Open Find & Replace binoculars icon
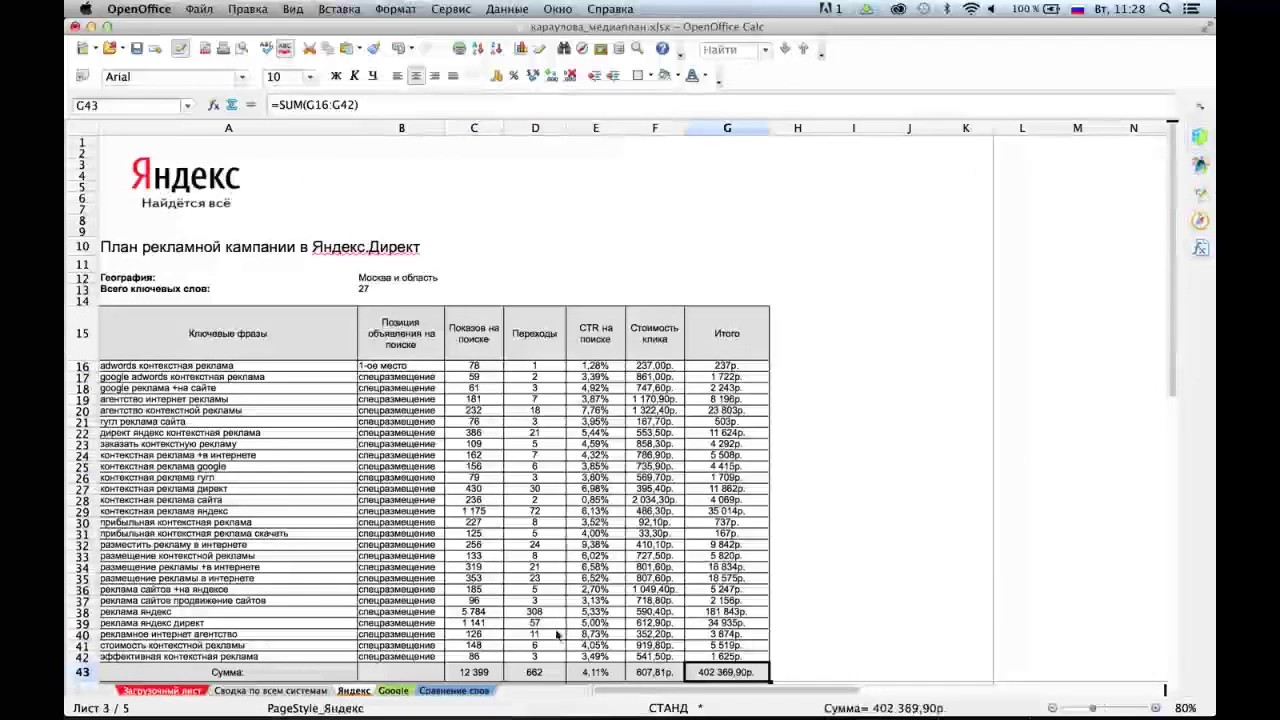 tap(564, 48)
